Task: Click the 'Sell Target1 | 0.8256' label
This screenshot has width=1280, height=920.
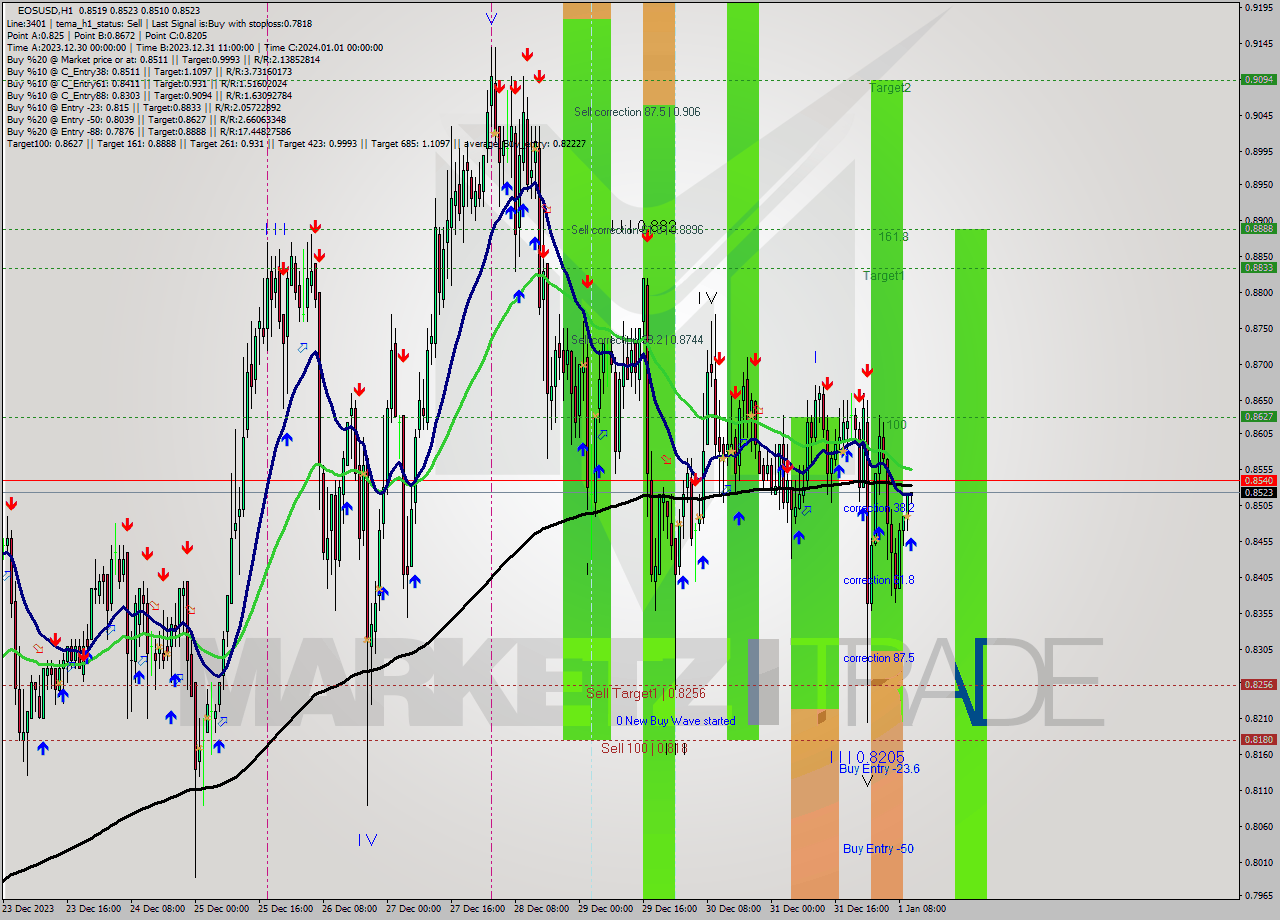Action: (646, 693)
